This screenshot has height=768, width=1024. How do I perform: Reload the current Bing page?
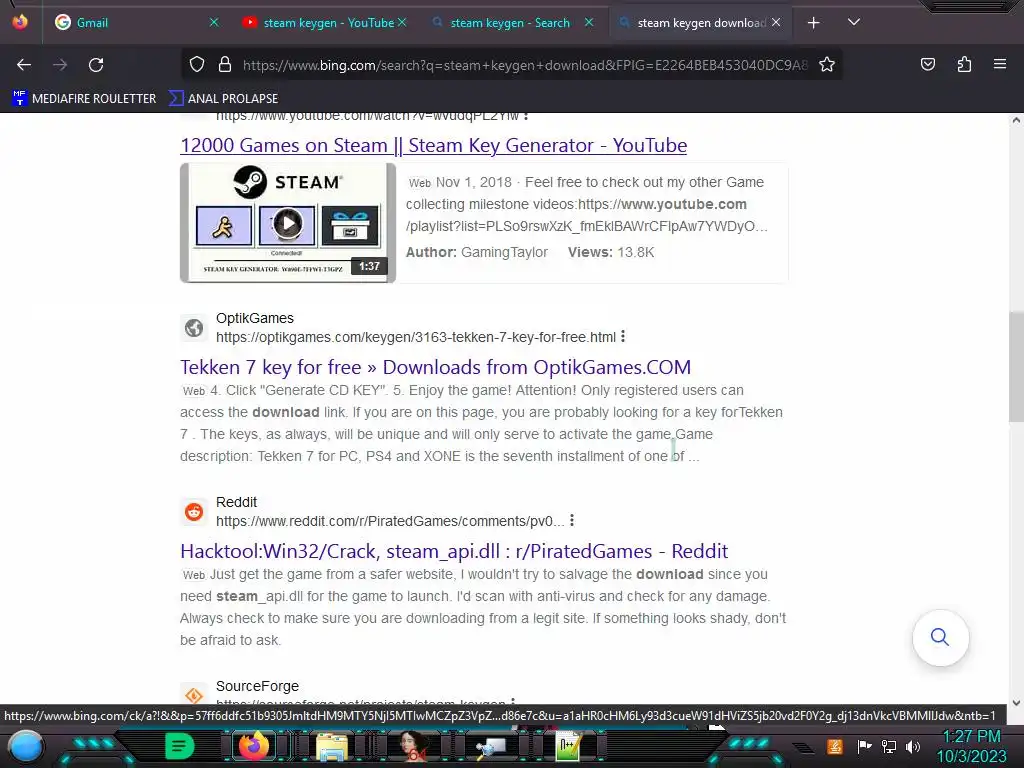click(x=96, y=65)
